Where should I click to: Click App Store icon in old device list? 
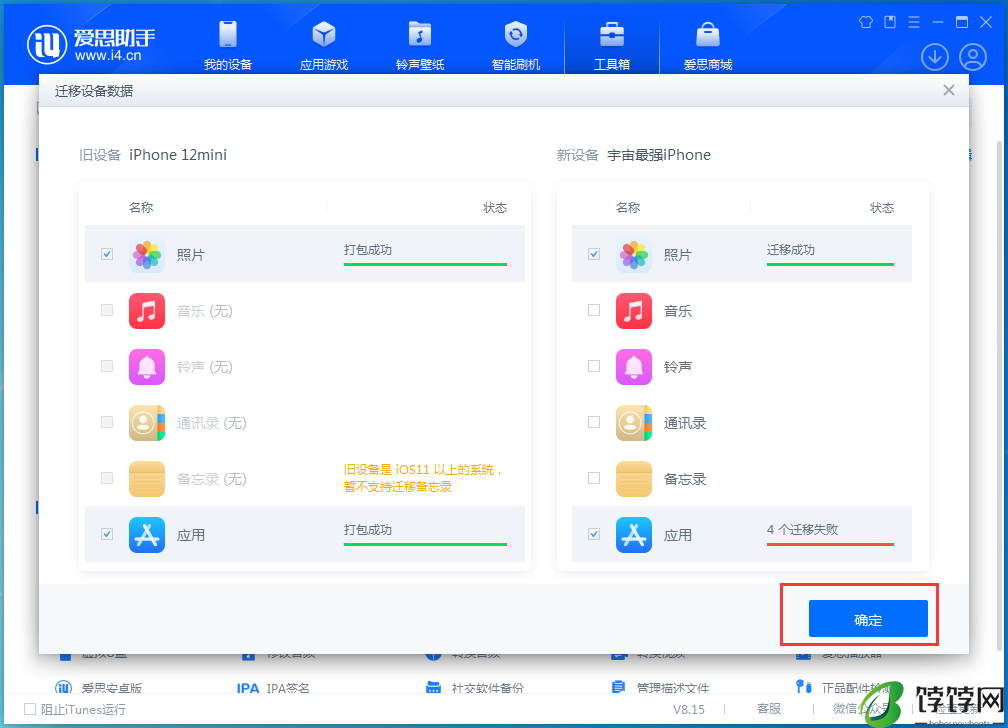(147, 534)
